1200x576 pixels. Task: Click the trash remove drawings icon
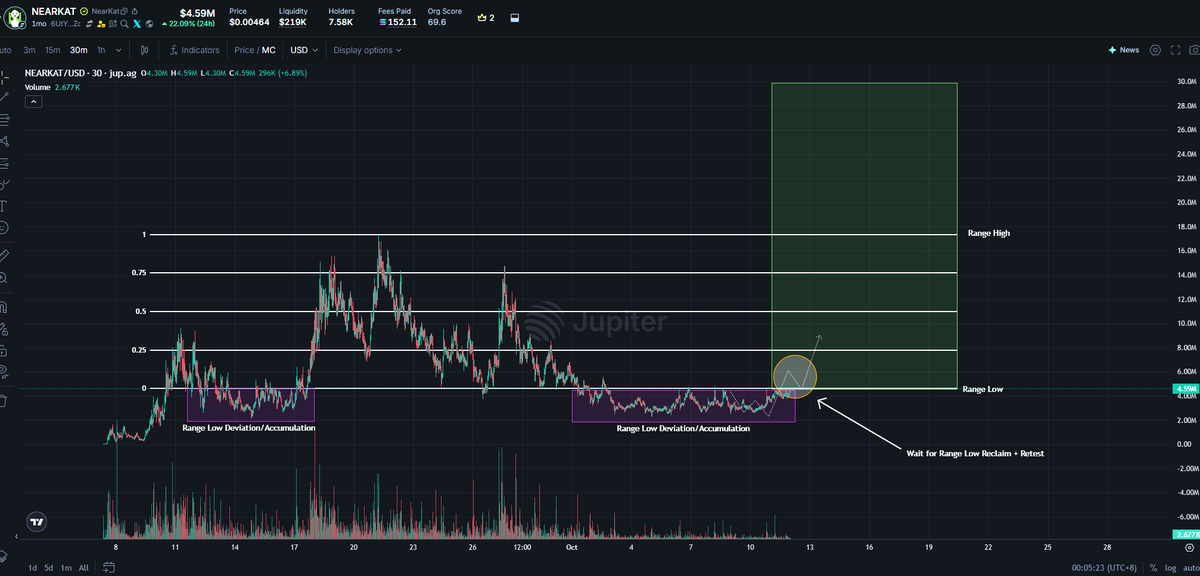4,400
